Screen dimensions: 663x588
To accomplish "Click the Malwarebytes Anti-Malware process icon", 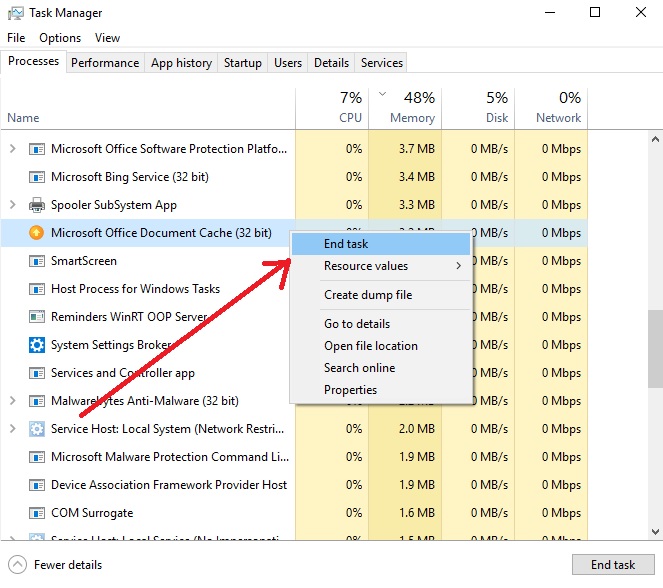I will (37, 401).
